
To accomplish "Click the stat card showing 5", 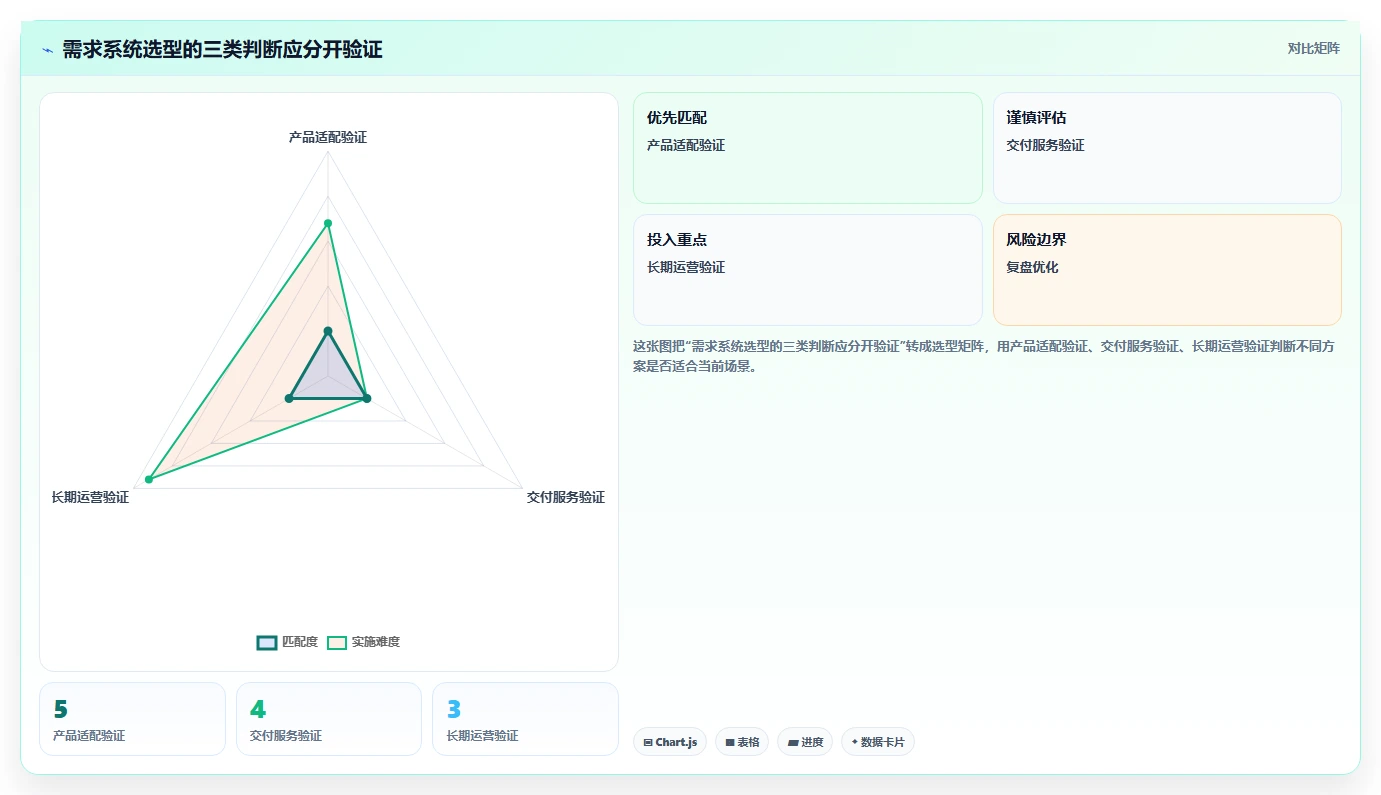I will [132, 719].
